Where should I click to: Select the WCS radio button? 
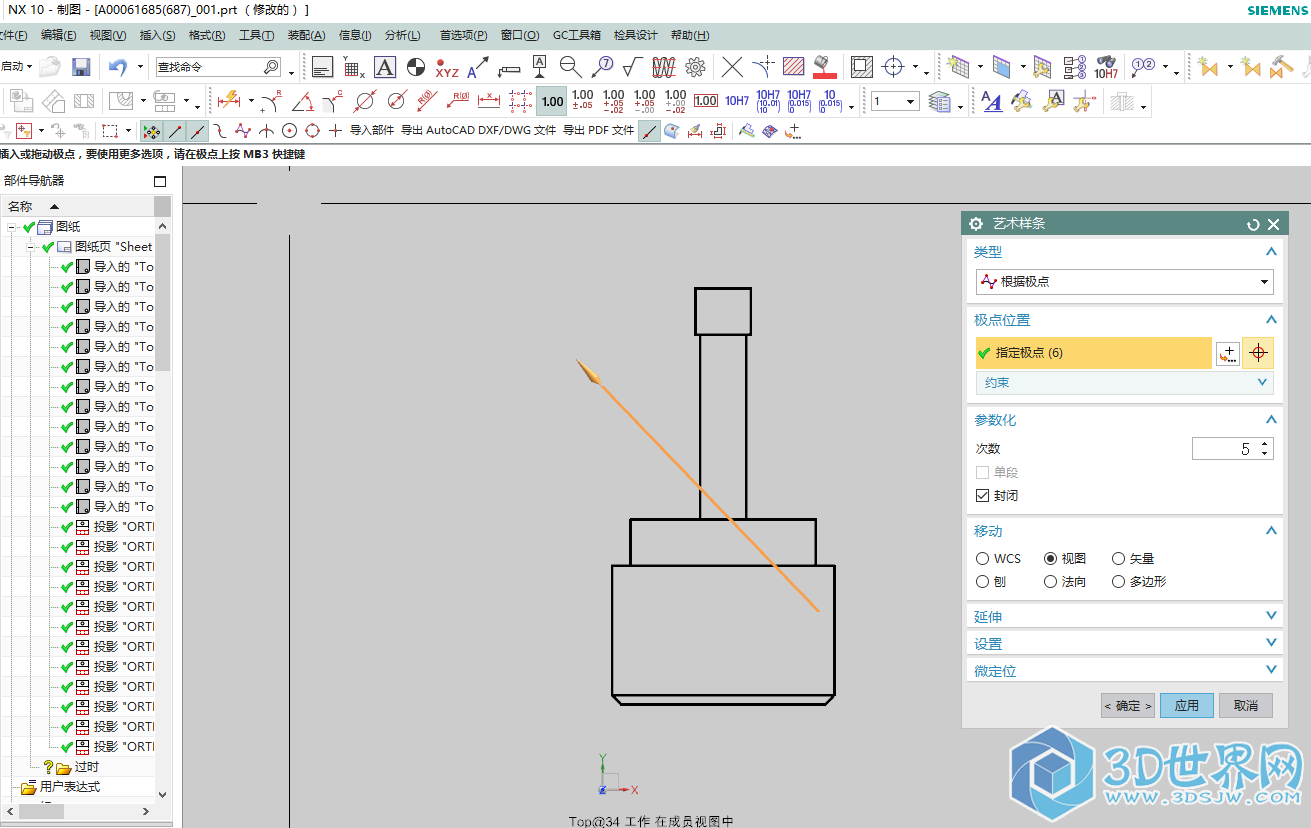983,558
